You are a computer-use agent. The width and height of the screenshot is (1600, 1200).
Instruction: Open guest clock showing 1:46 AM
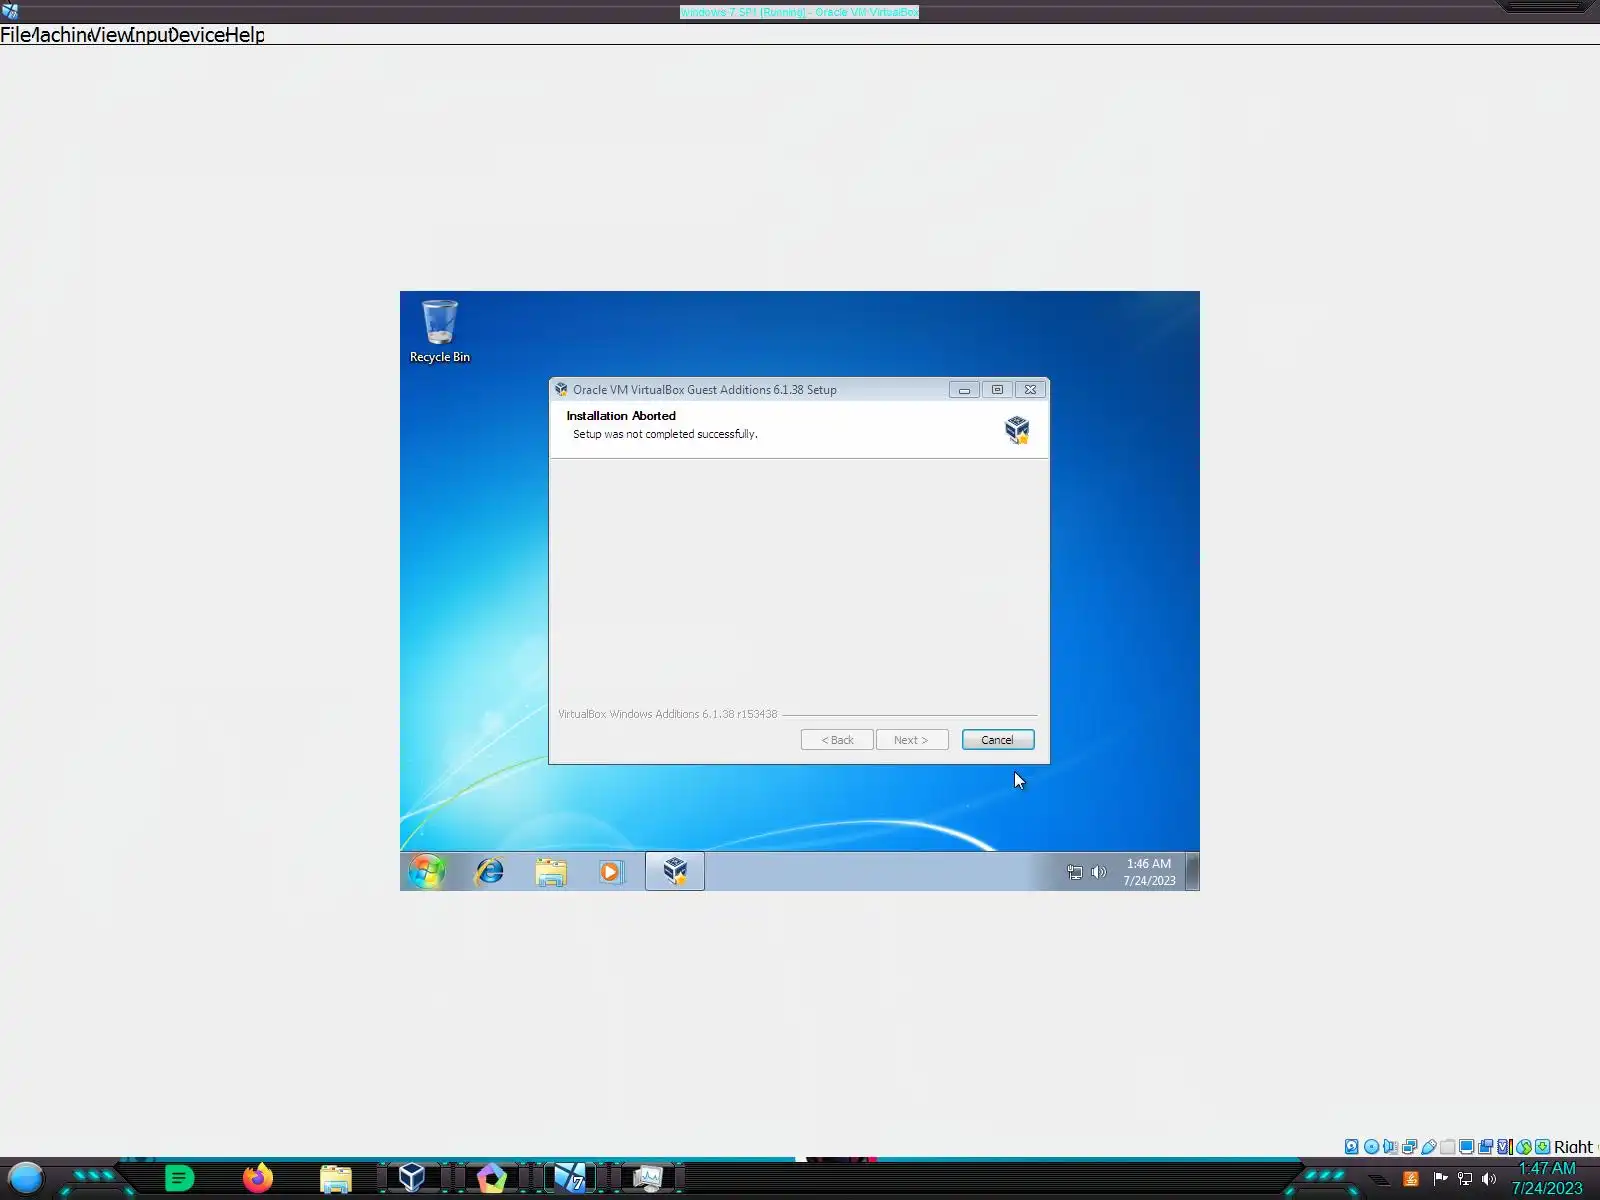coord(1149,872)
